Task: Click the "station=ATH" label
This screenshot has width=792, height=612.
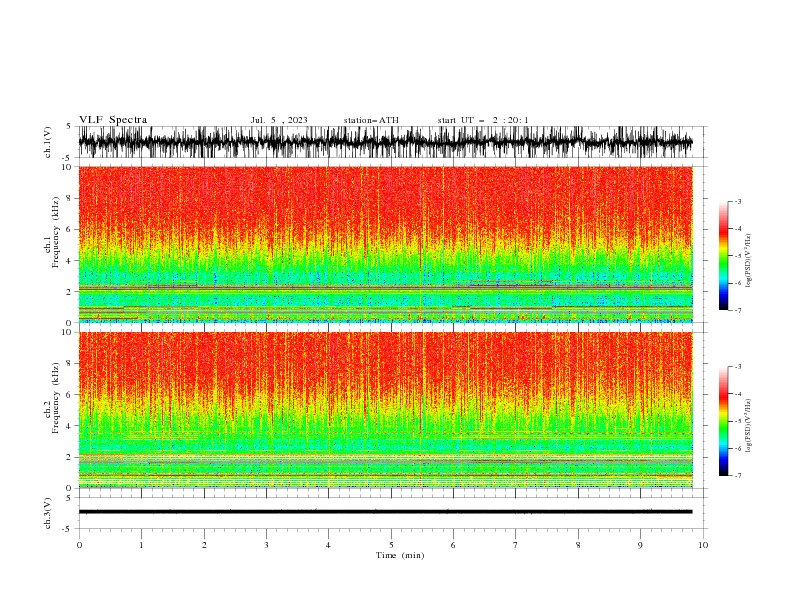Action: pyautogui.click(x=371, y=120)
